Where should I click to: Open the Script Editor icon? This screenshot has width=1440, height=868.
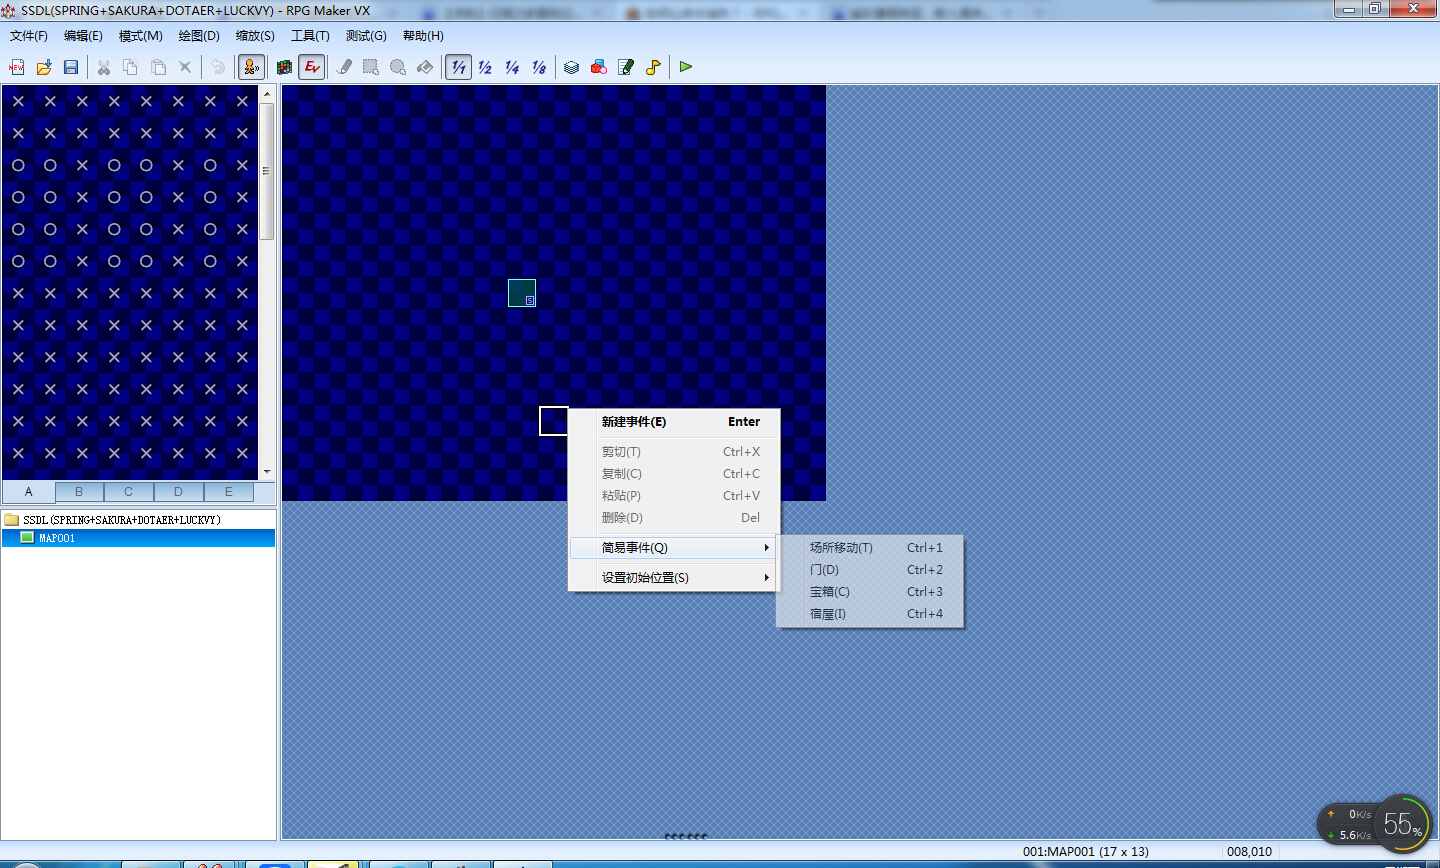tap(626, 67)
